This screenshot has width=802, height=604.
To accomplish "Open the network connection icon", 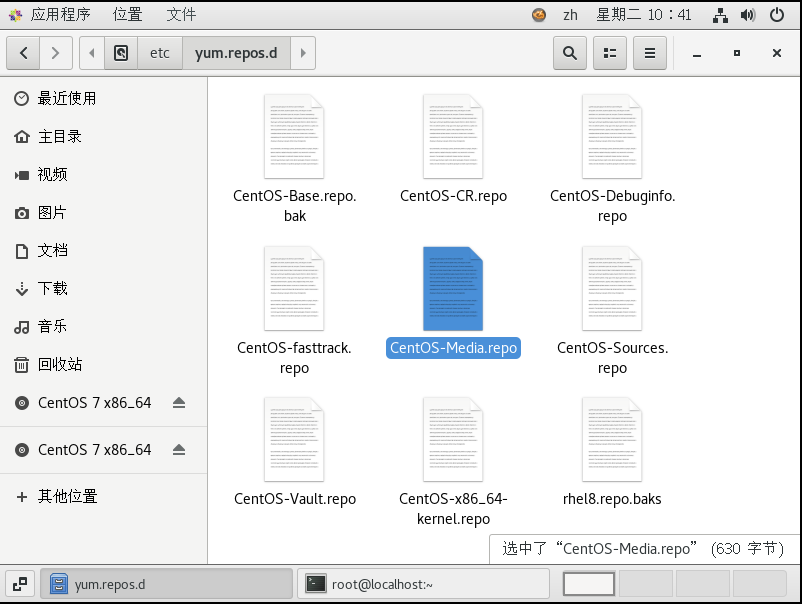I will 720,15.
